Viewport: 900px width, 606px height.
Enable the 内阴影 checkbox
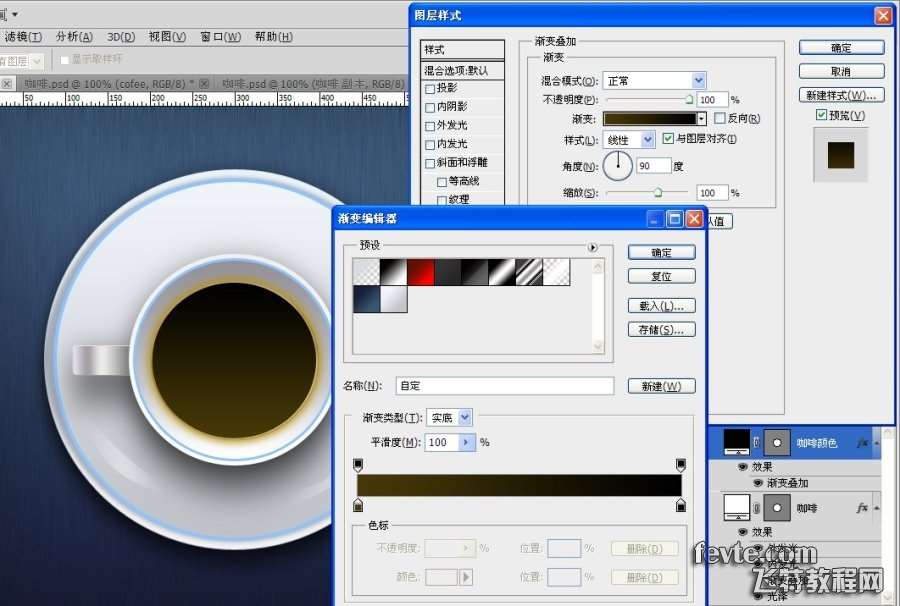[x=430, y=107]
